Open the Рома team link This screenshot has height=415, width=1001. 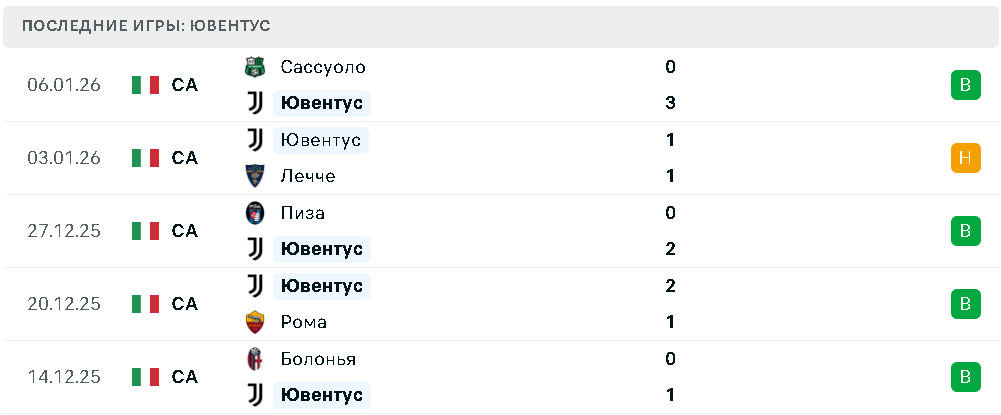(304, 322)
